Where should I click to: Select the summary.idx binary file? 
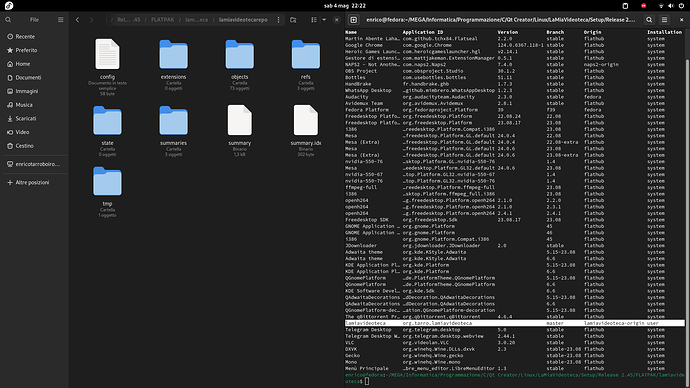coord(305,128)
